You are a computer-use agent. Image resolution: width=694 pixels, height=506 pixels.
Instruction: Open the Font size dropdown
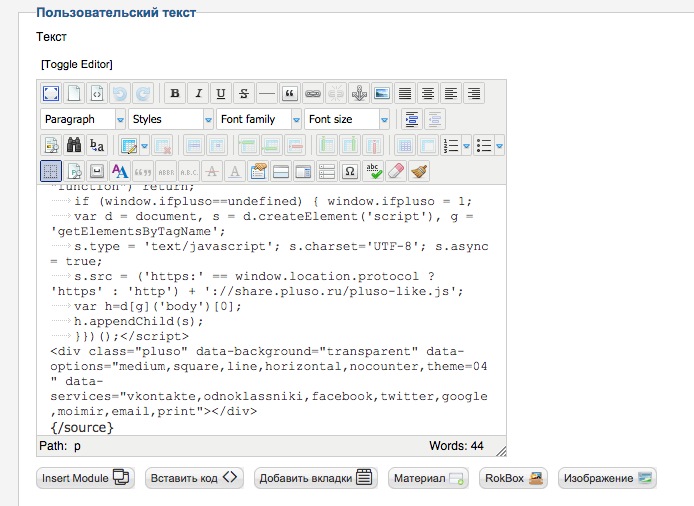point(347,119)
